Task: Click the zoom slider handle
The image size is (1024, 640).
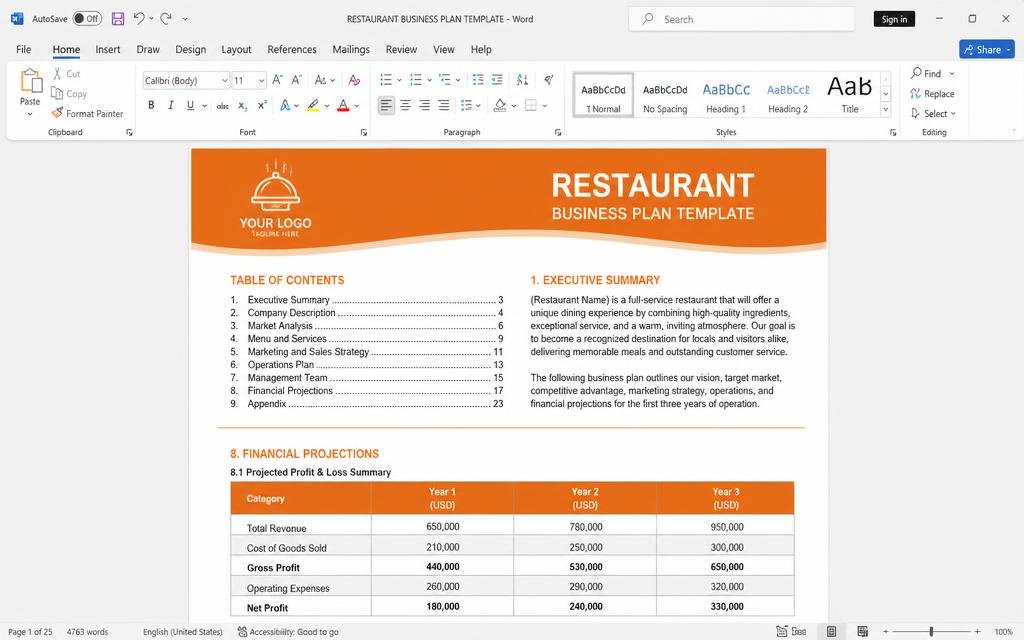Action: [931, 632]
